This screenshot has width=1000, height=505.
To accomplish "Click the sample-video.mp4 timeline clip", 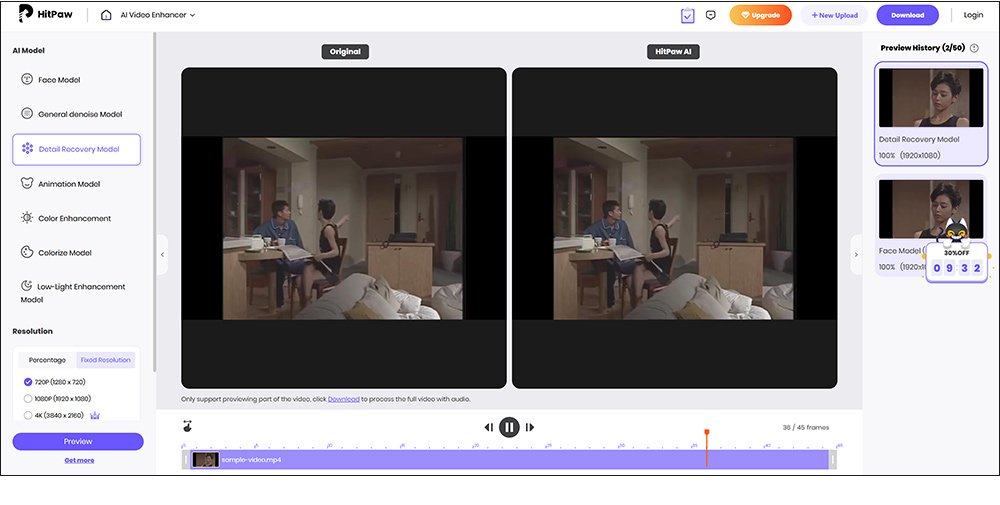I will click(509, 460).
